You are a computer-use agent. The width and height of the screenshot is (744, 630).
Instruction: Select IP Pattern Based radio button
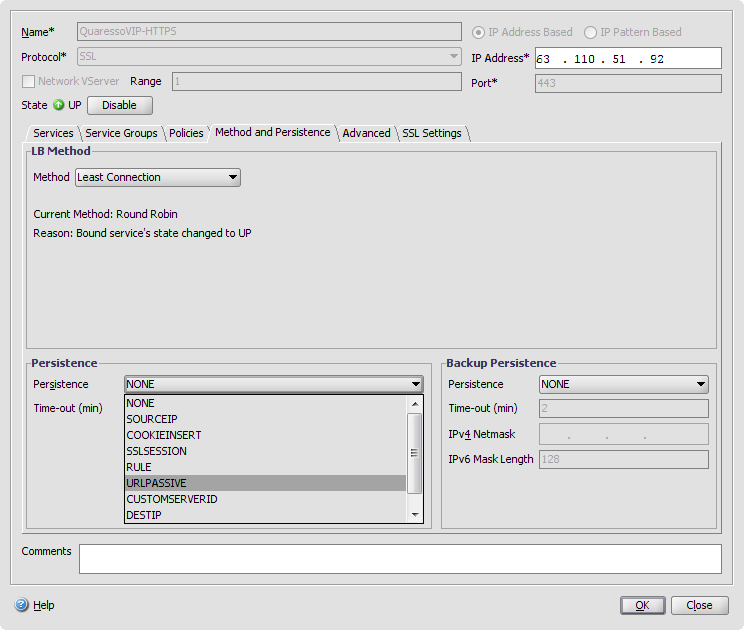pos(591,32)
